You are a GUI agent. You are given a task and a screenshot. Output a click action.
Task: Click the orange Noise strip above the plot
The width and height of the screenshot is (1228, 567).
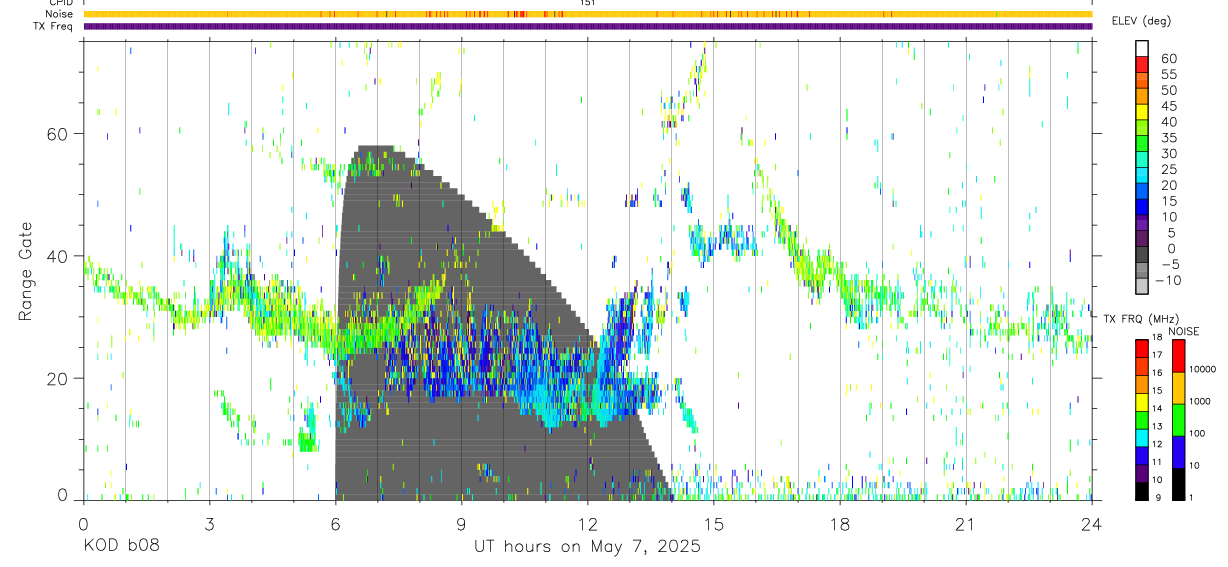click(x=587, y=14)
